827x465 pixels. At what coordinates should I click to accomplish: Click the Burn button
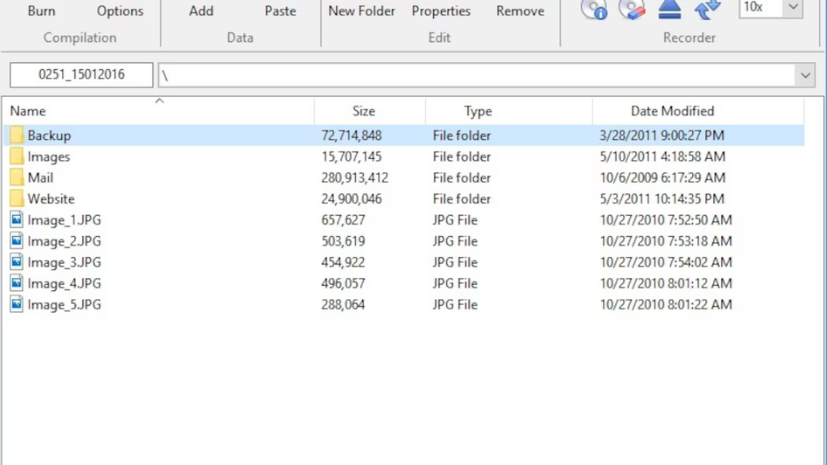[x=42, y=11]
